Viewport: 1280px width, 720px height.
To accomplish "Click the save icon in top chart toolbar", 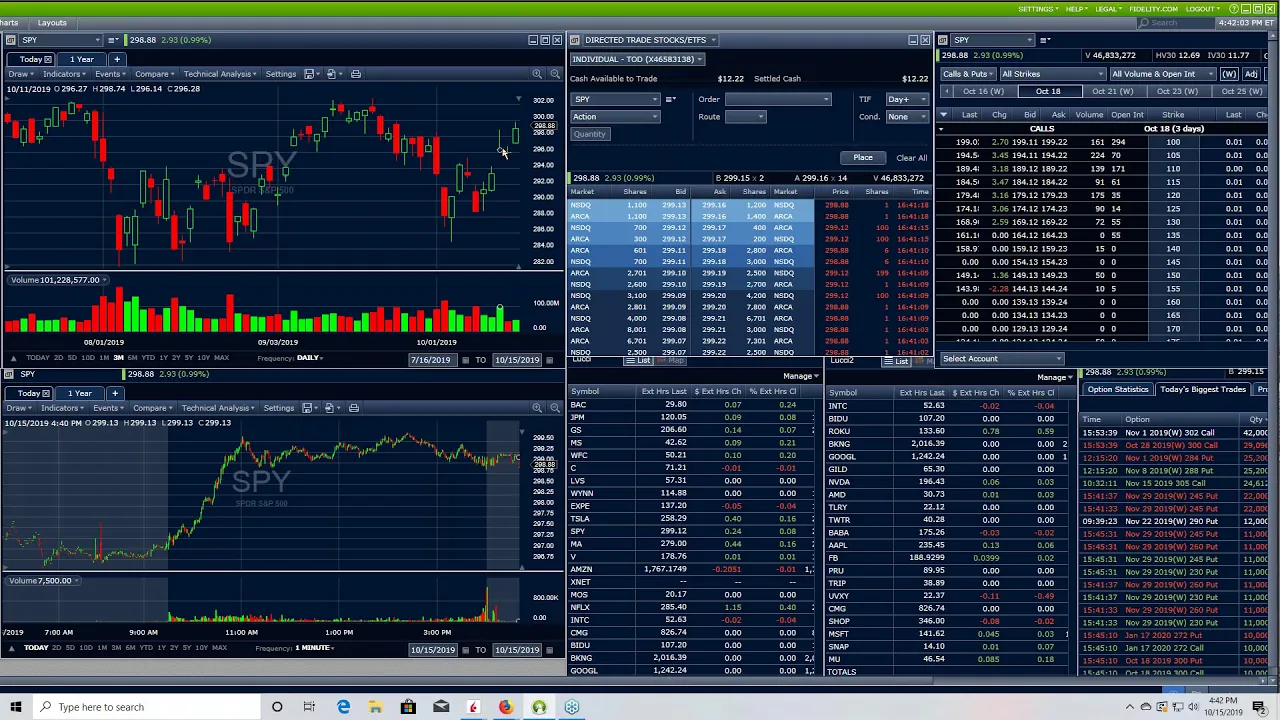I will [309, 74].
